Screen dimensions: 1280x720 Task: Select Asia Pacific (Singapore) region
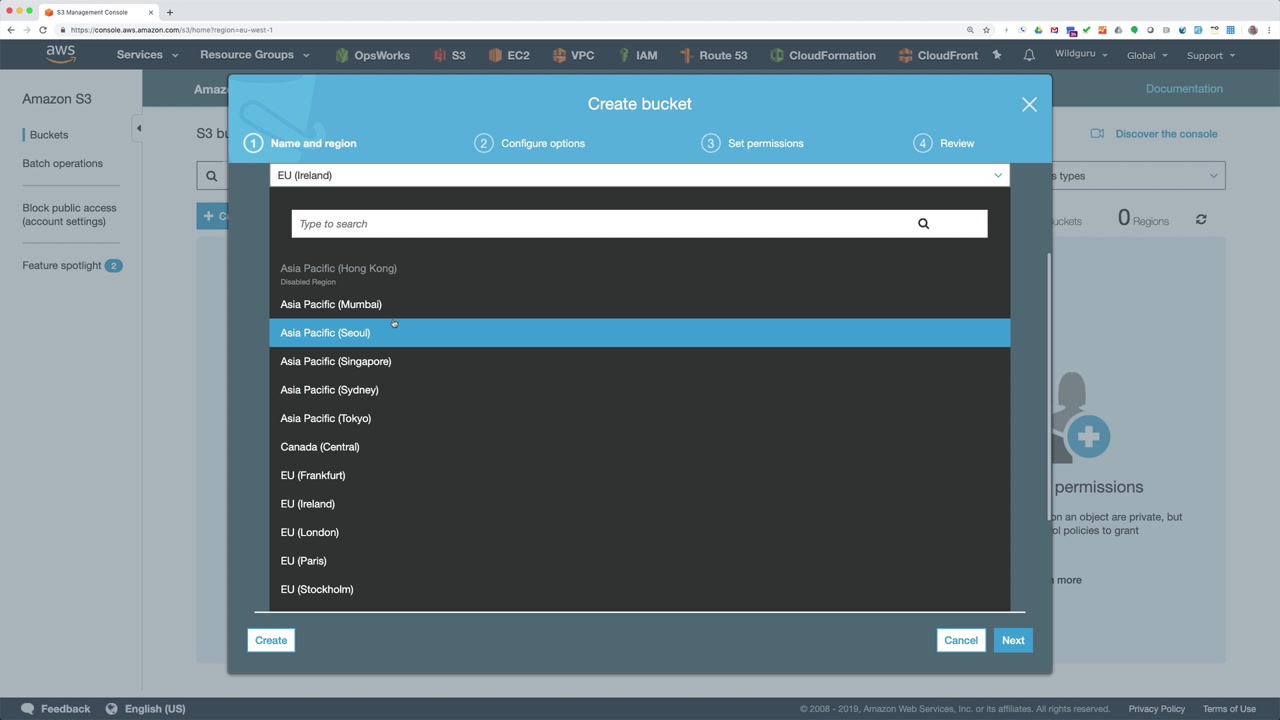[639, 361]
